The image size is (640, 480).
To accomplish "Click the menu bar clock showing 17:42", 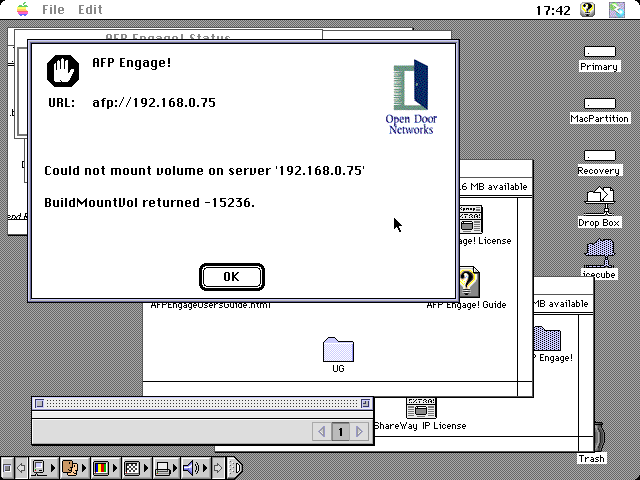I will pos(553,10).
